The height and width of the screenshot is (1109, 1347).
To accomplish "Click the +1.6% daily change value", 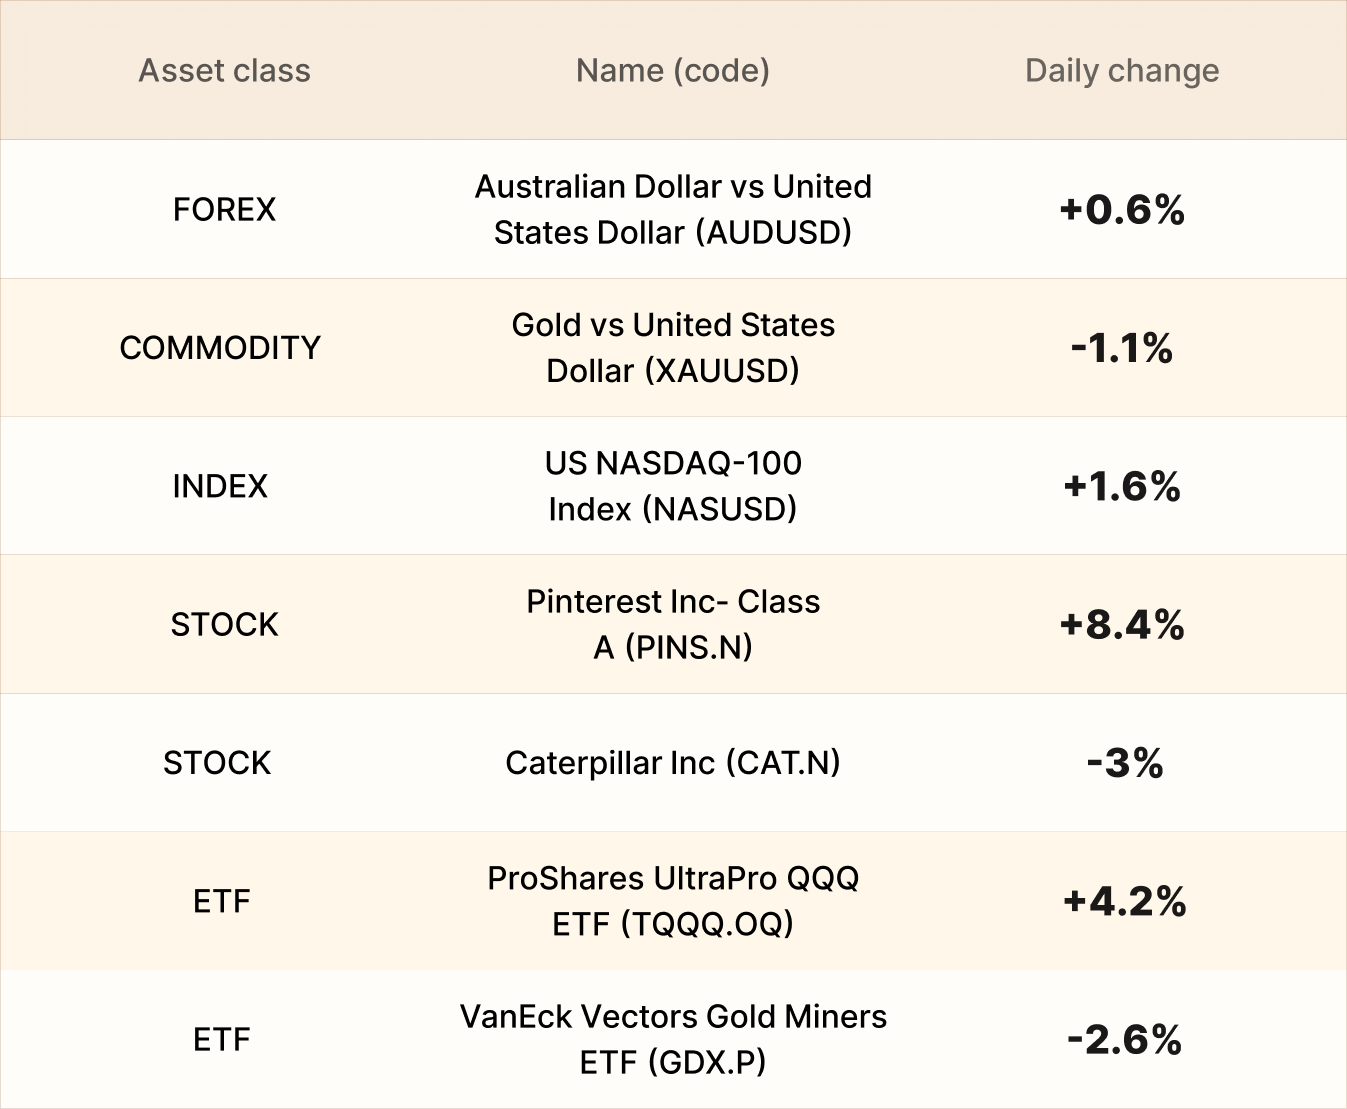I will (x=1122, y=486).
